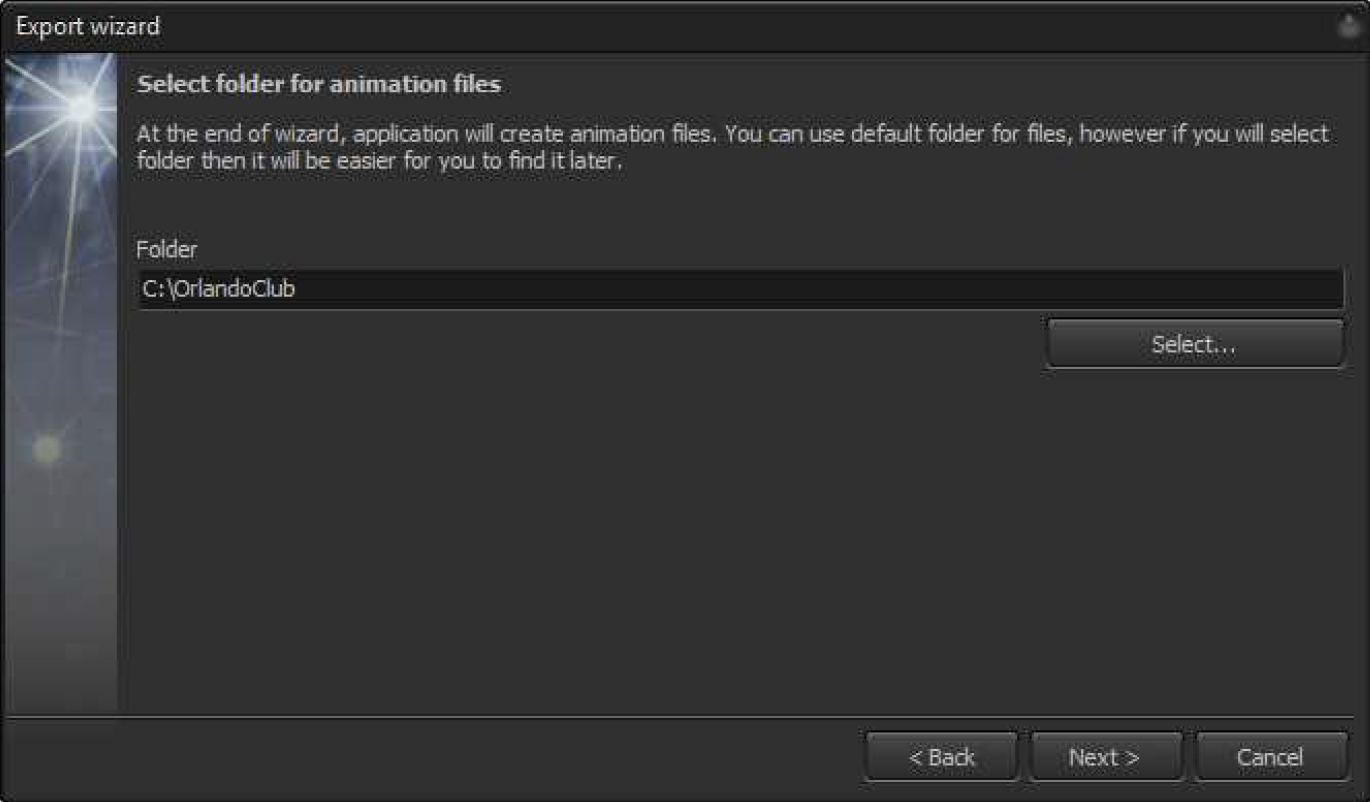Click the wizard description paragraph text
Screen dimensions: 1370x802
pyautogui.click(x=732, y=147)
